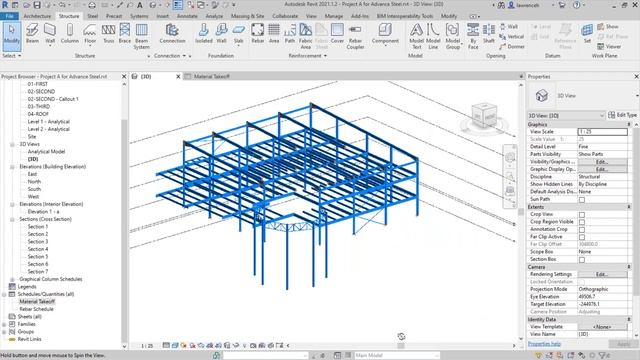Open the Select panel dropdown
640x360 pixels.
point(11,56)
